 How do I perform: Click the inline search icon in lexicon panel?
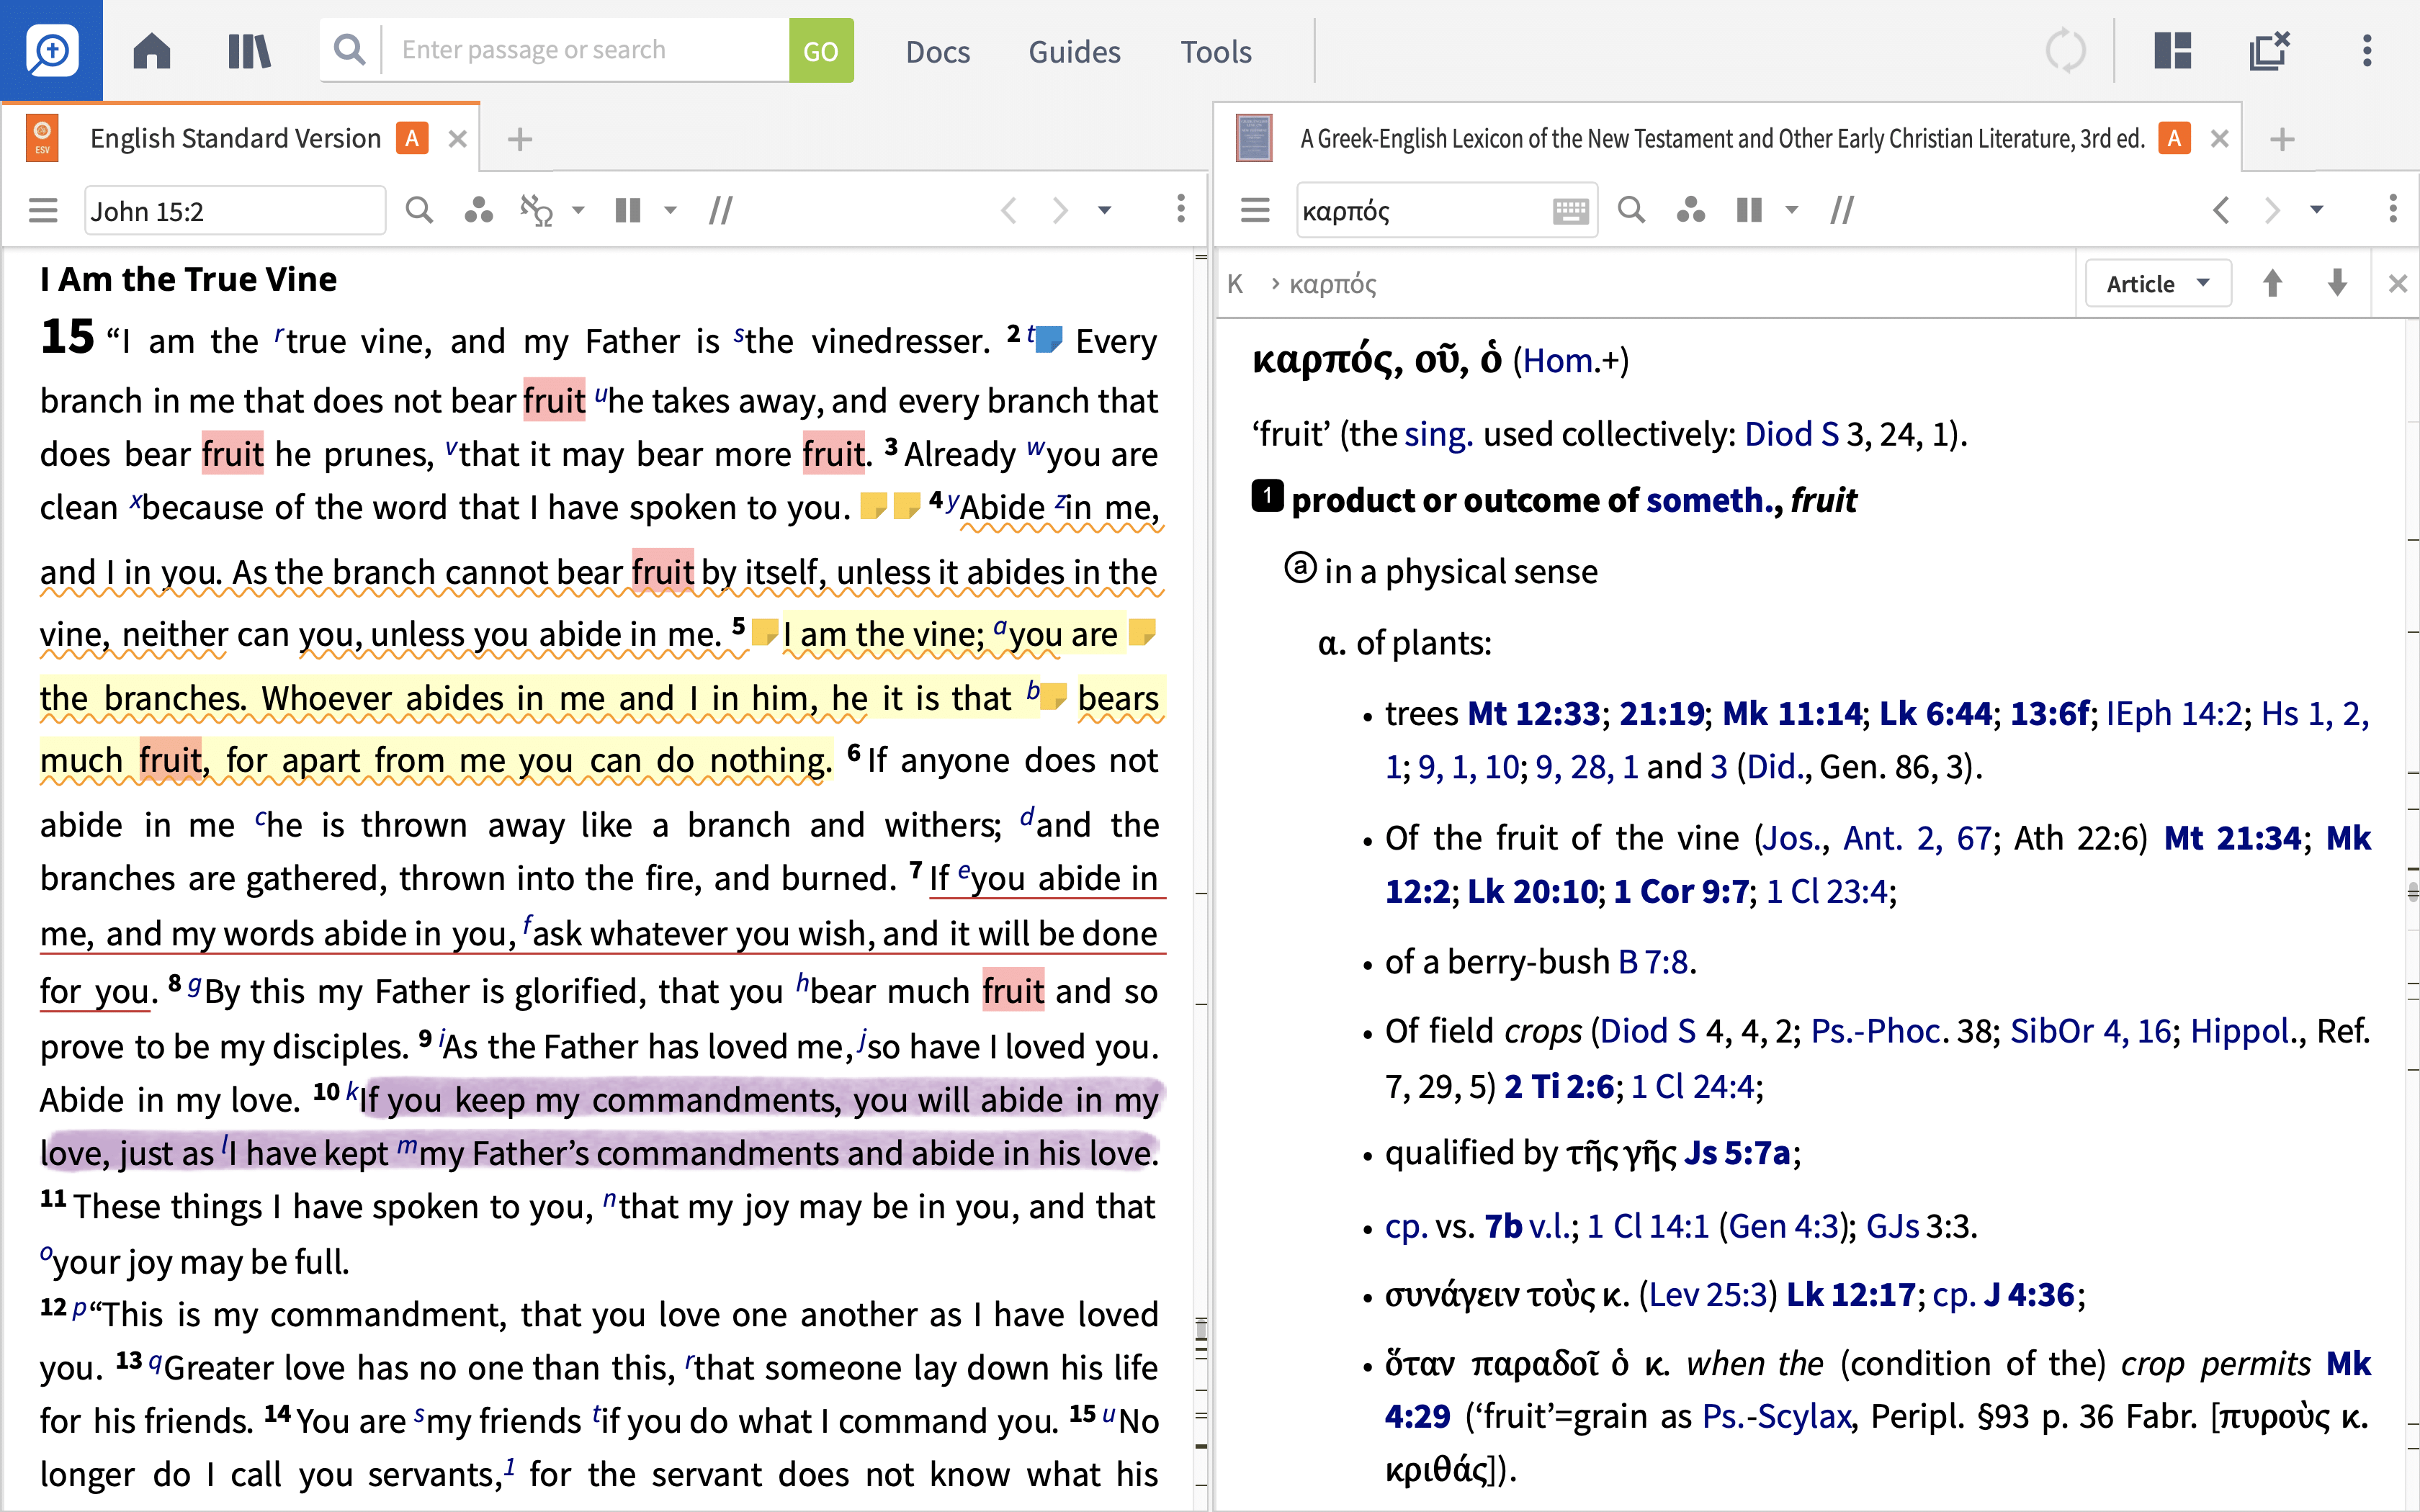[1631, 210]
